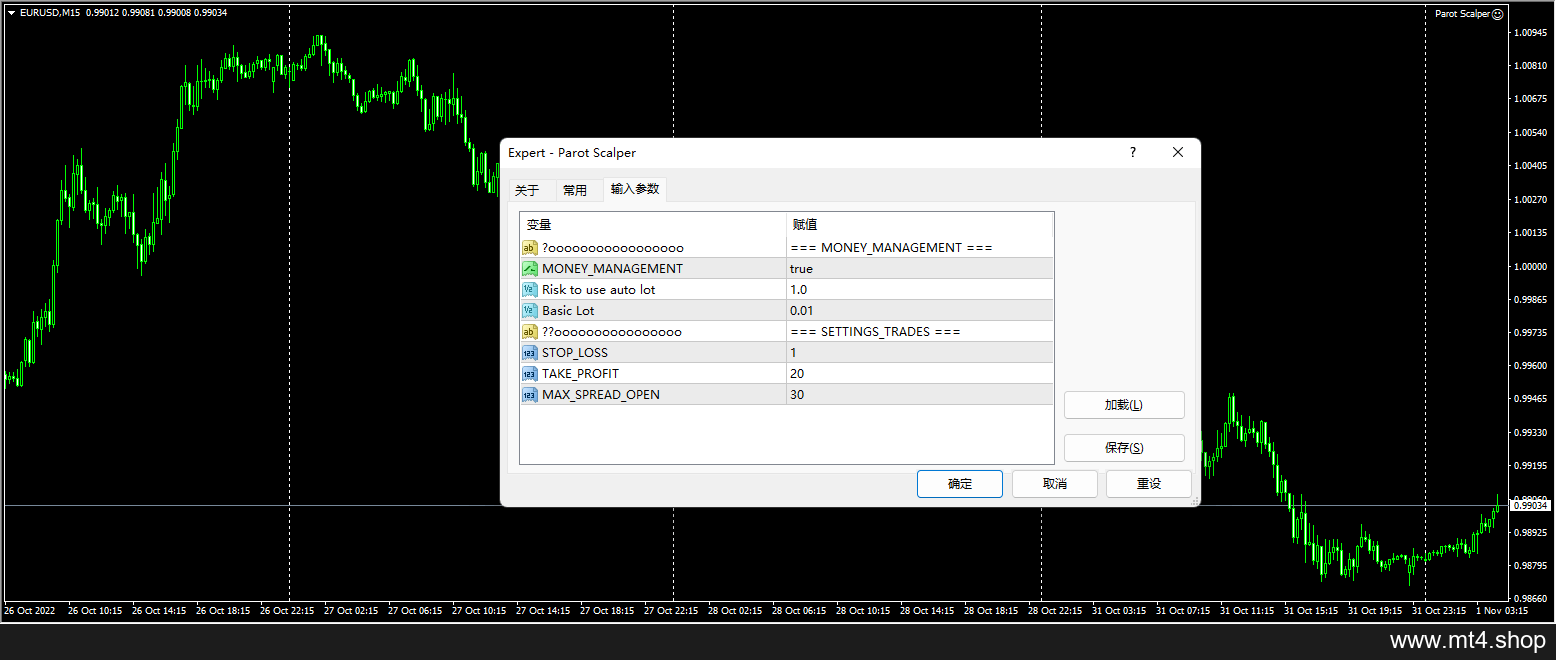Click the 重设 button
The height and width of the screenshot is (660, 1556).
pyautogui.click(x=1149, y=483)
